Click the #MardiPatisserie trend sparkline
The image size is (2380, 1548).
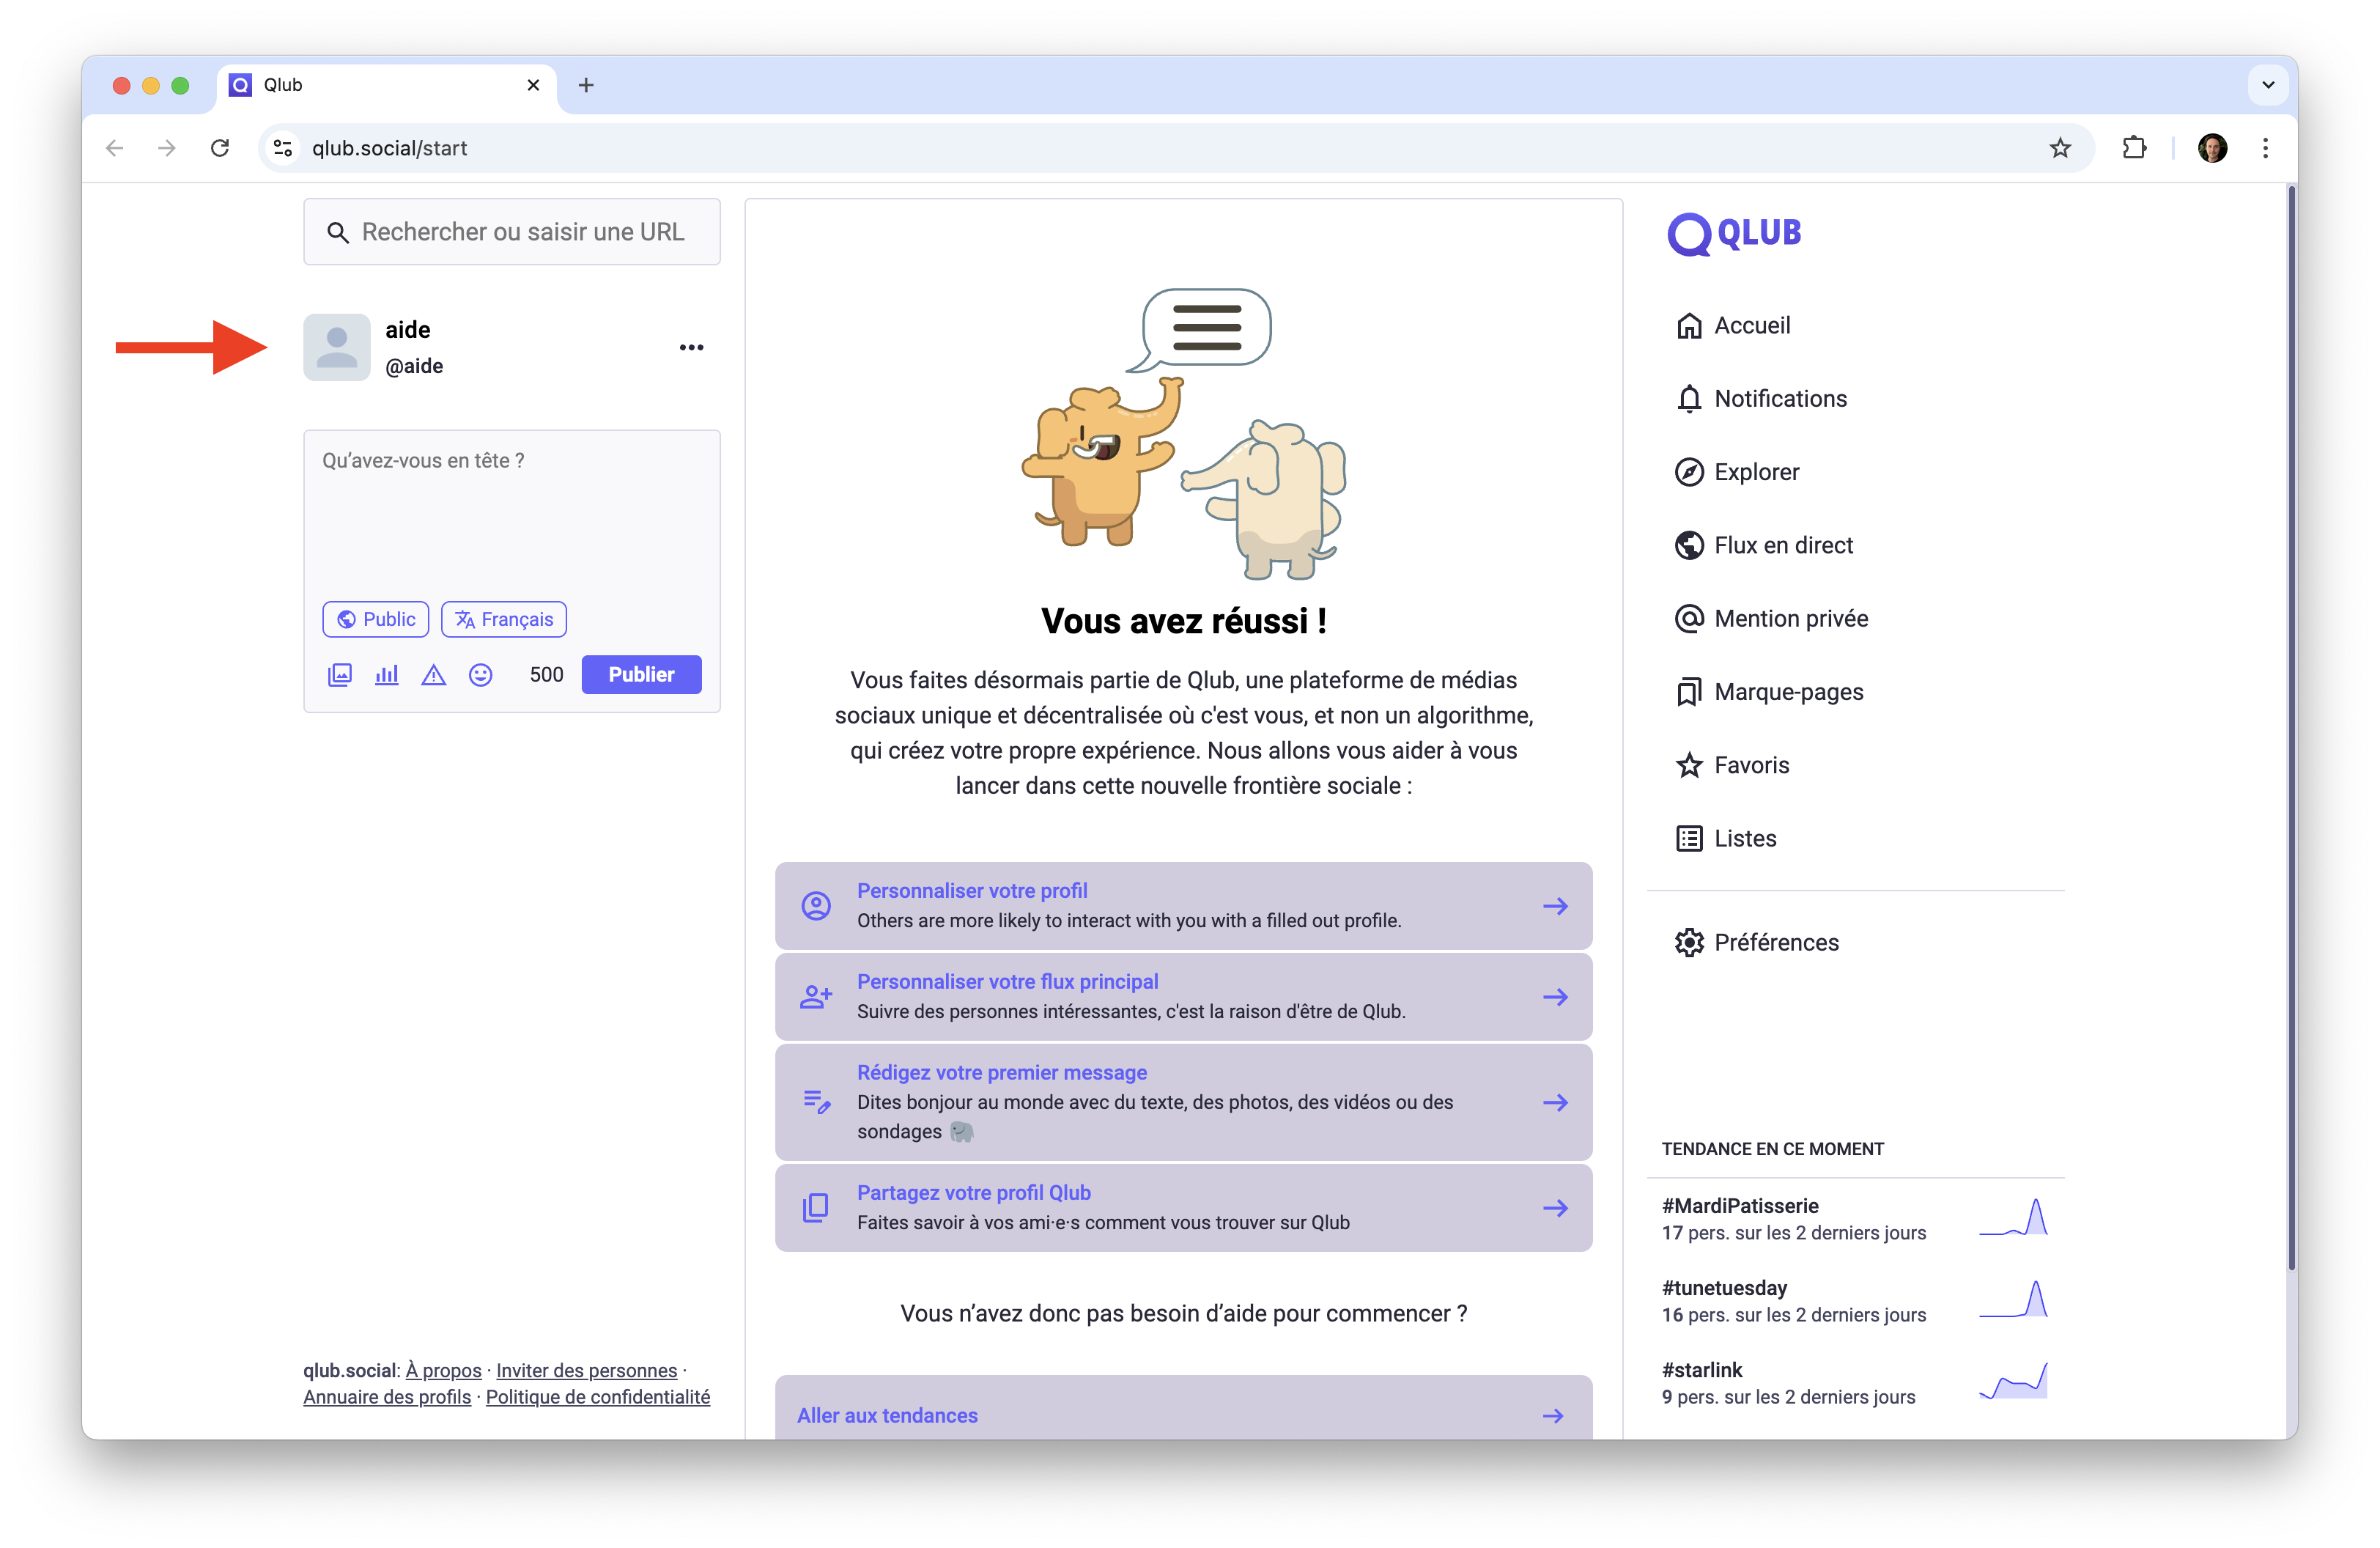pyautogui.click(x=2013, y=1218)
